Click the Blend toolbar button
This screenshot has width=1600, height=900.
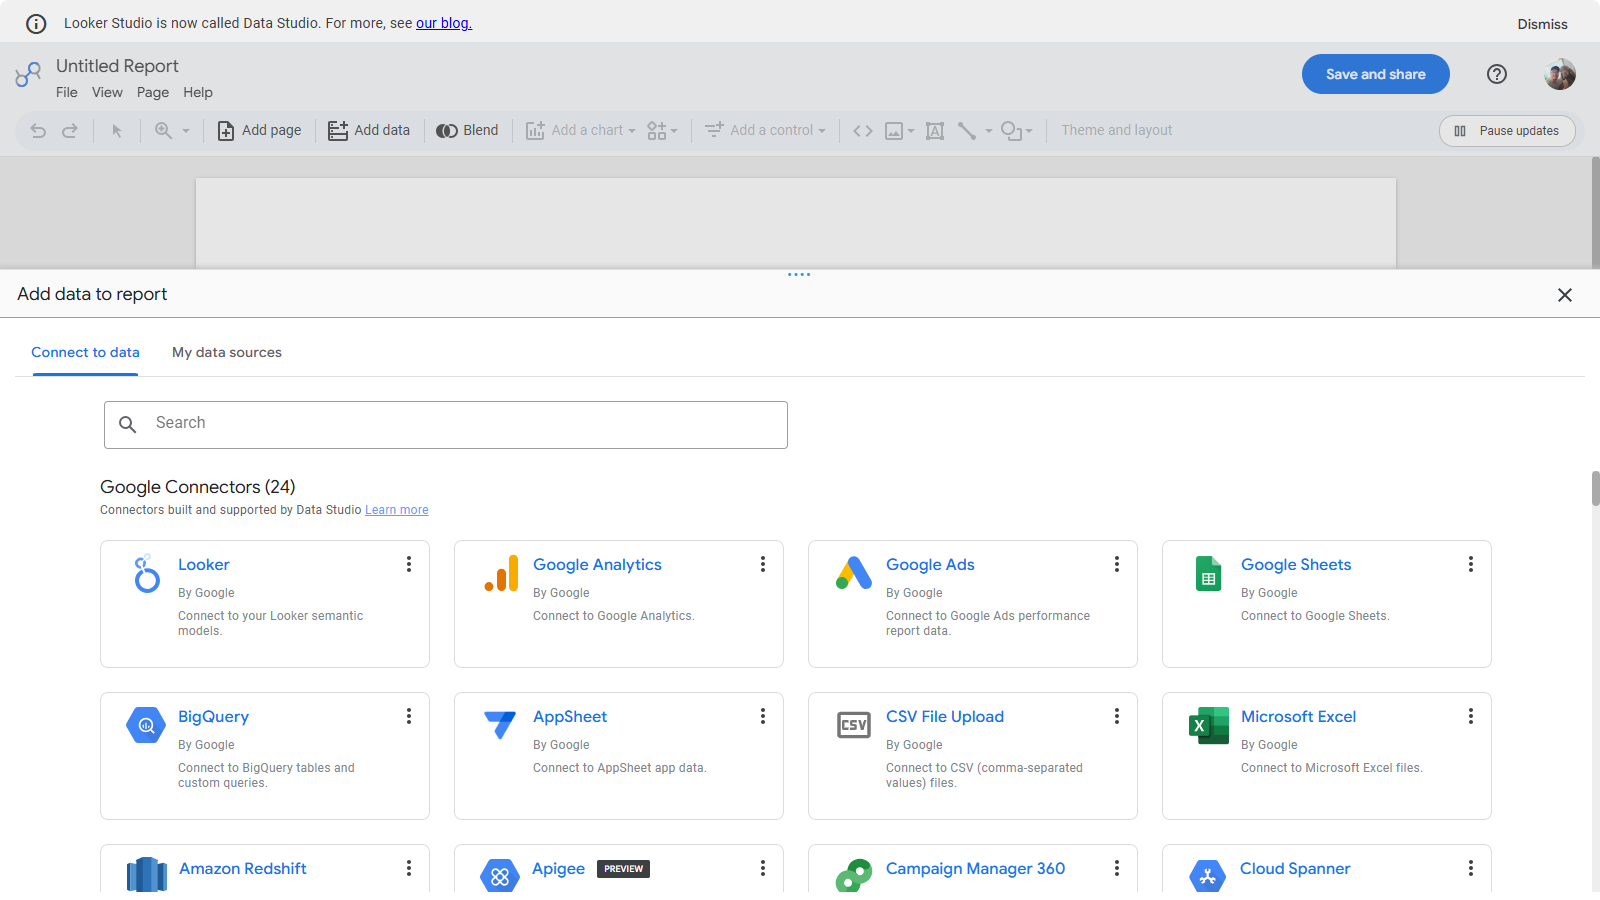(x=467, y=131)
